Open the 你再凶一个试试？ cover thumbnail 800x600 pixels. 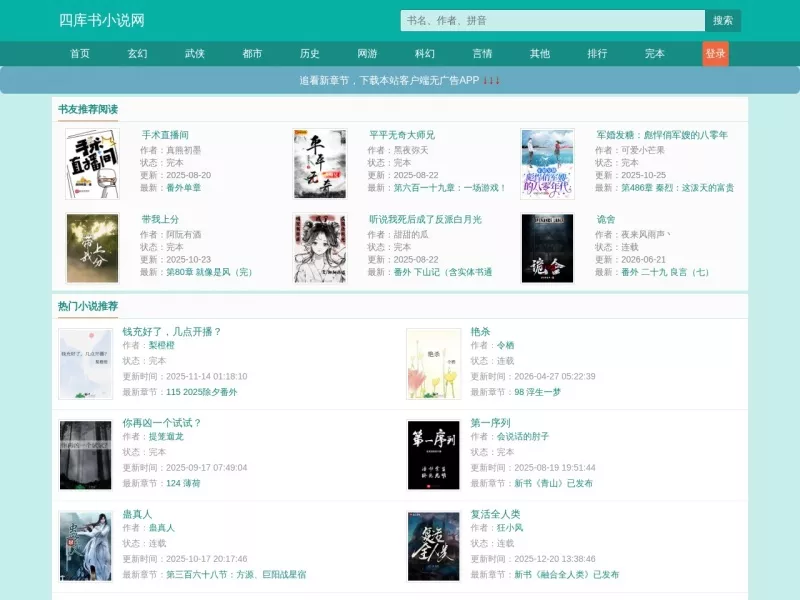coord(86,455)
